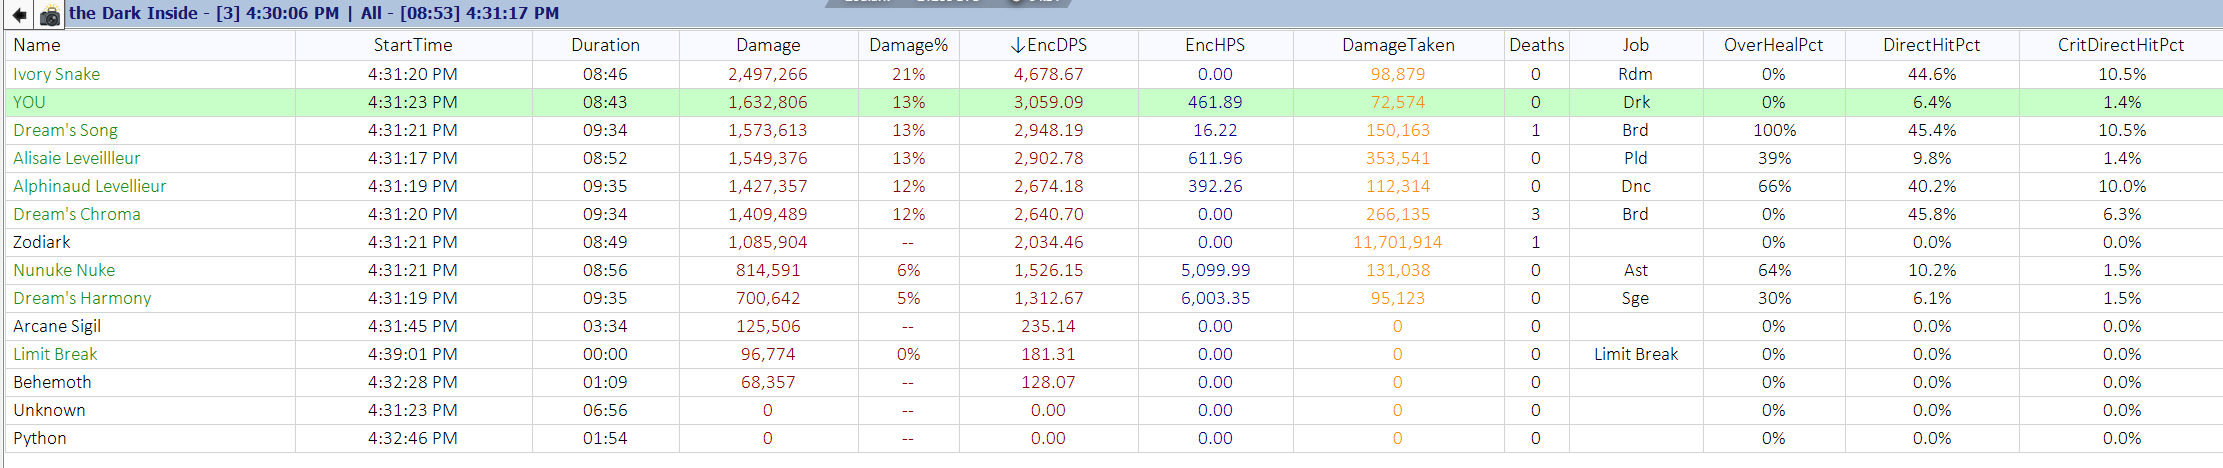This screenshot has width=2223, height=468.
Task: Select the Behemoth row
Action: 1114,382
